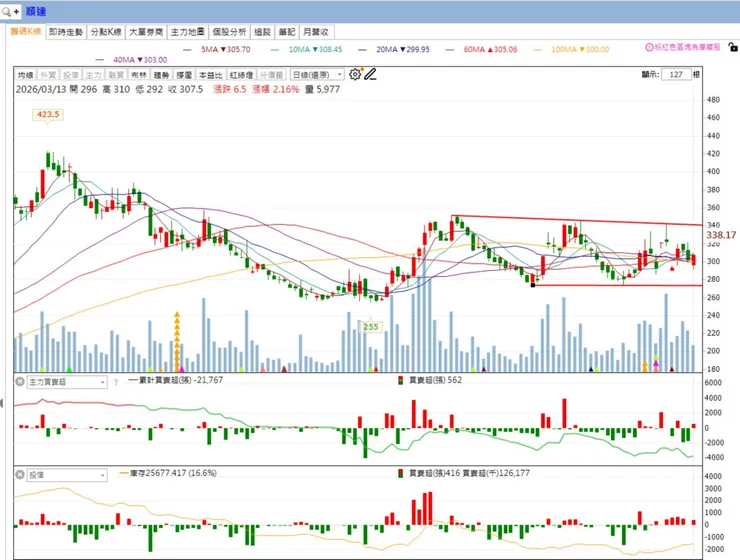Click the 338.17 trendline price label
Image resolution: width=740 pixels, height=560 pixels.
tap(721, 235)
